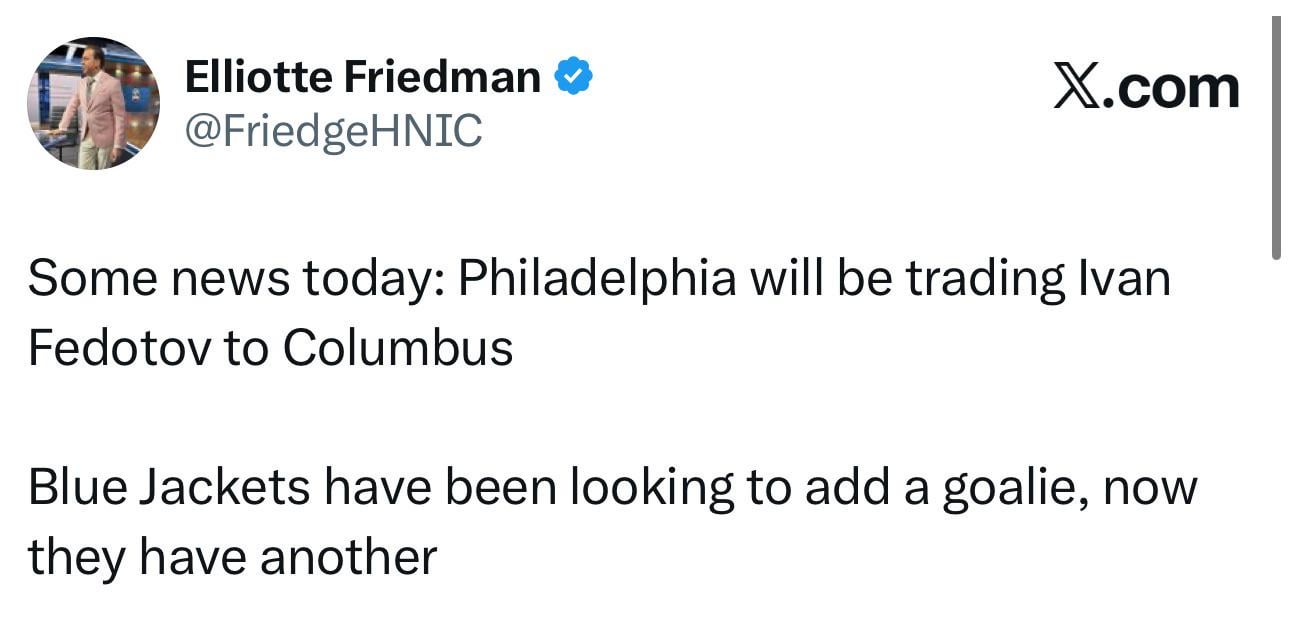
Task: Click the Blue Jackets text in the tweet
Action: (x=170, y=487)
